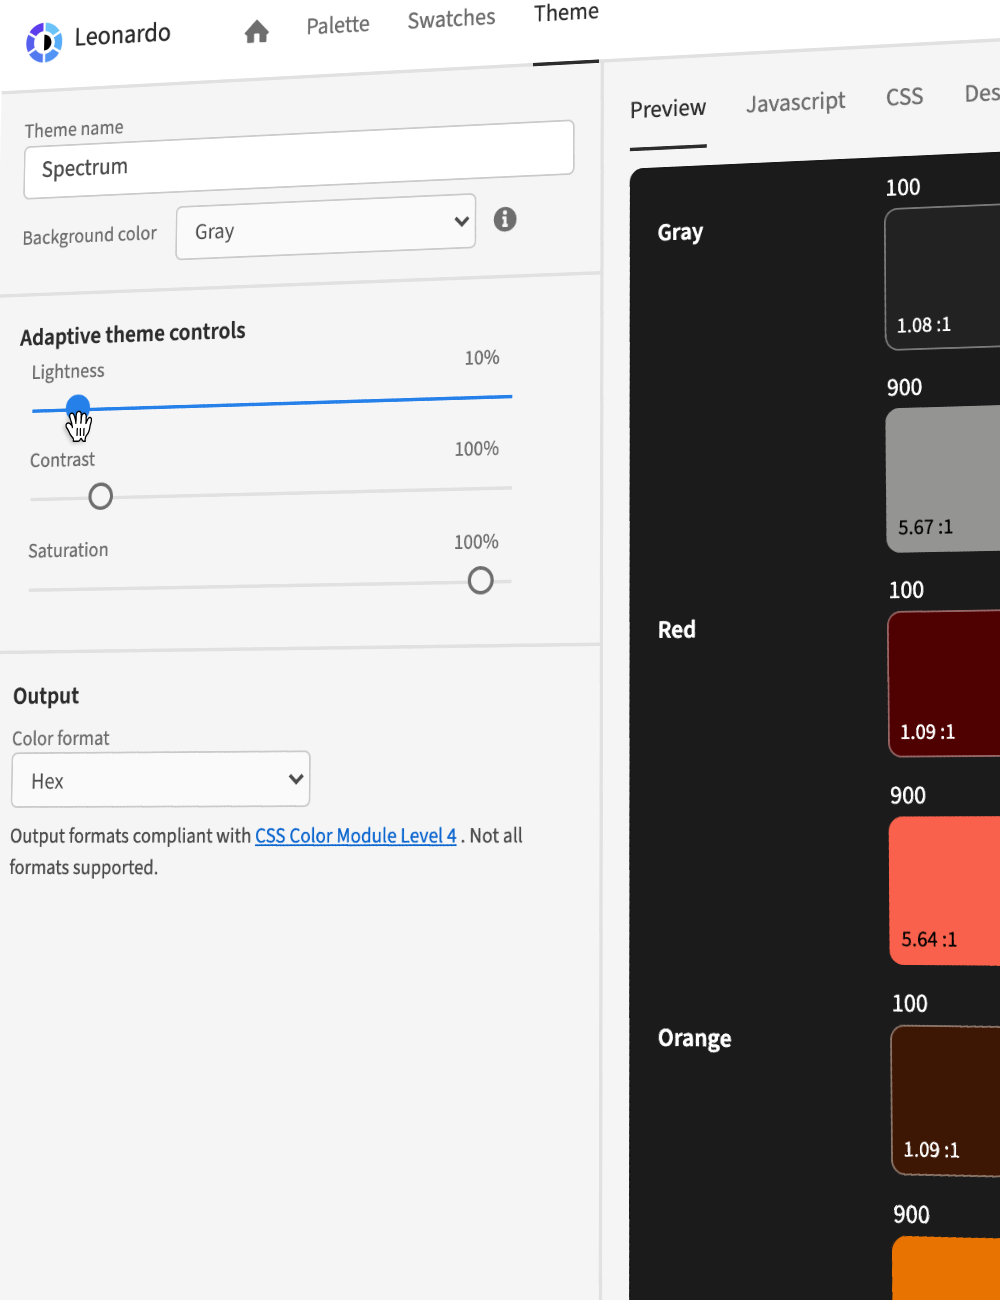Screen dimensions: 1000x1300
Task: Click the Theme name input field
Action: [x=298, y=160]
